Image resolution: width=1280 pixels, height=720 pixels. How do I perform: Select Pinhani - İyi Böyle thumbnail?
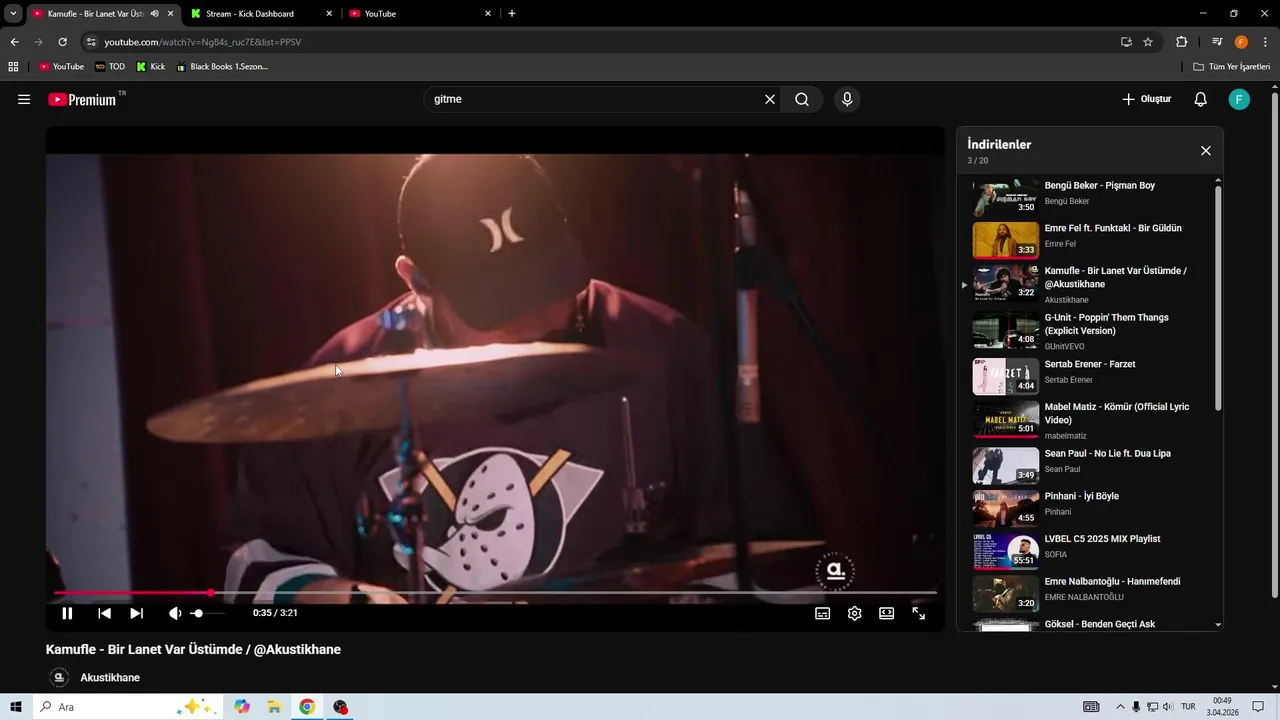pos(1006,508)
